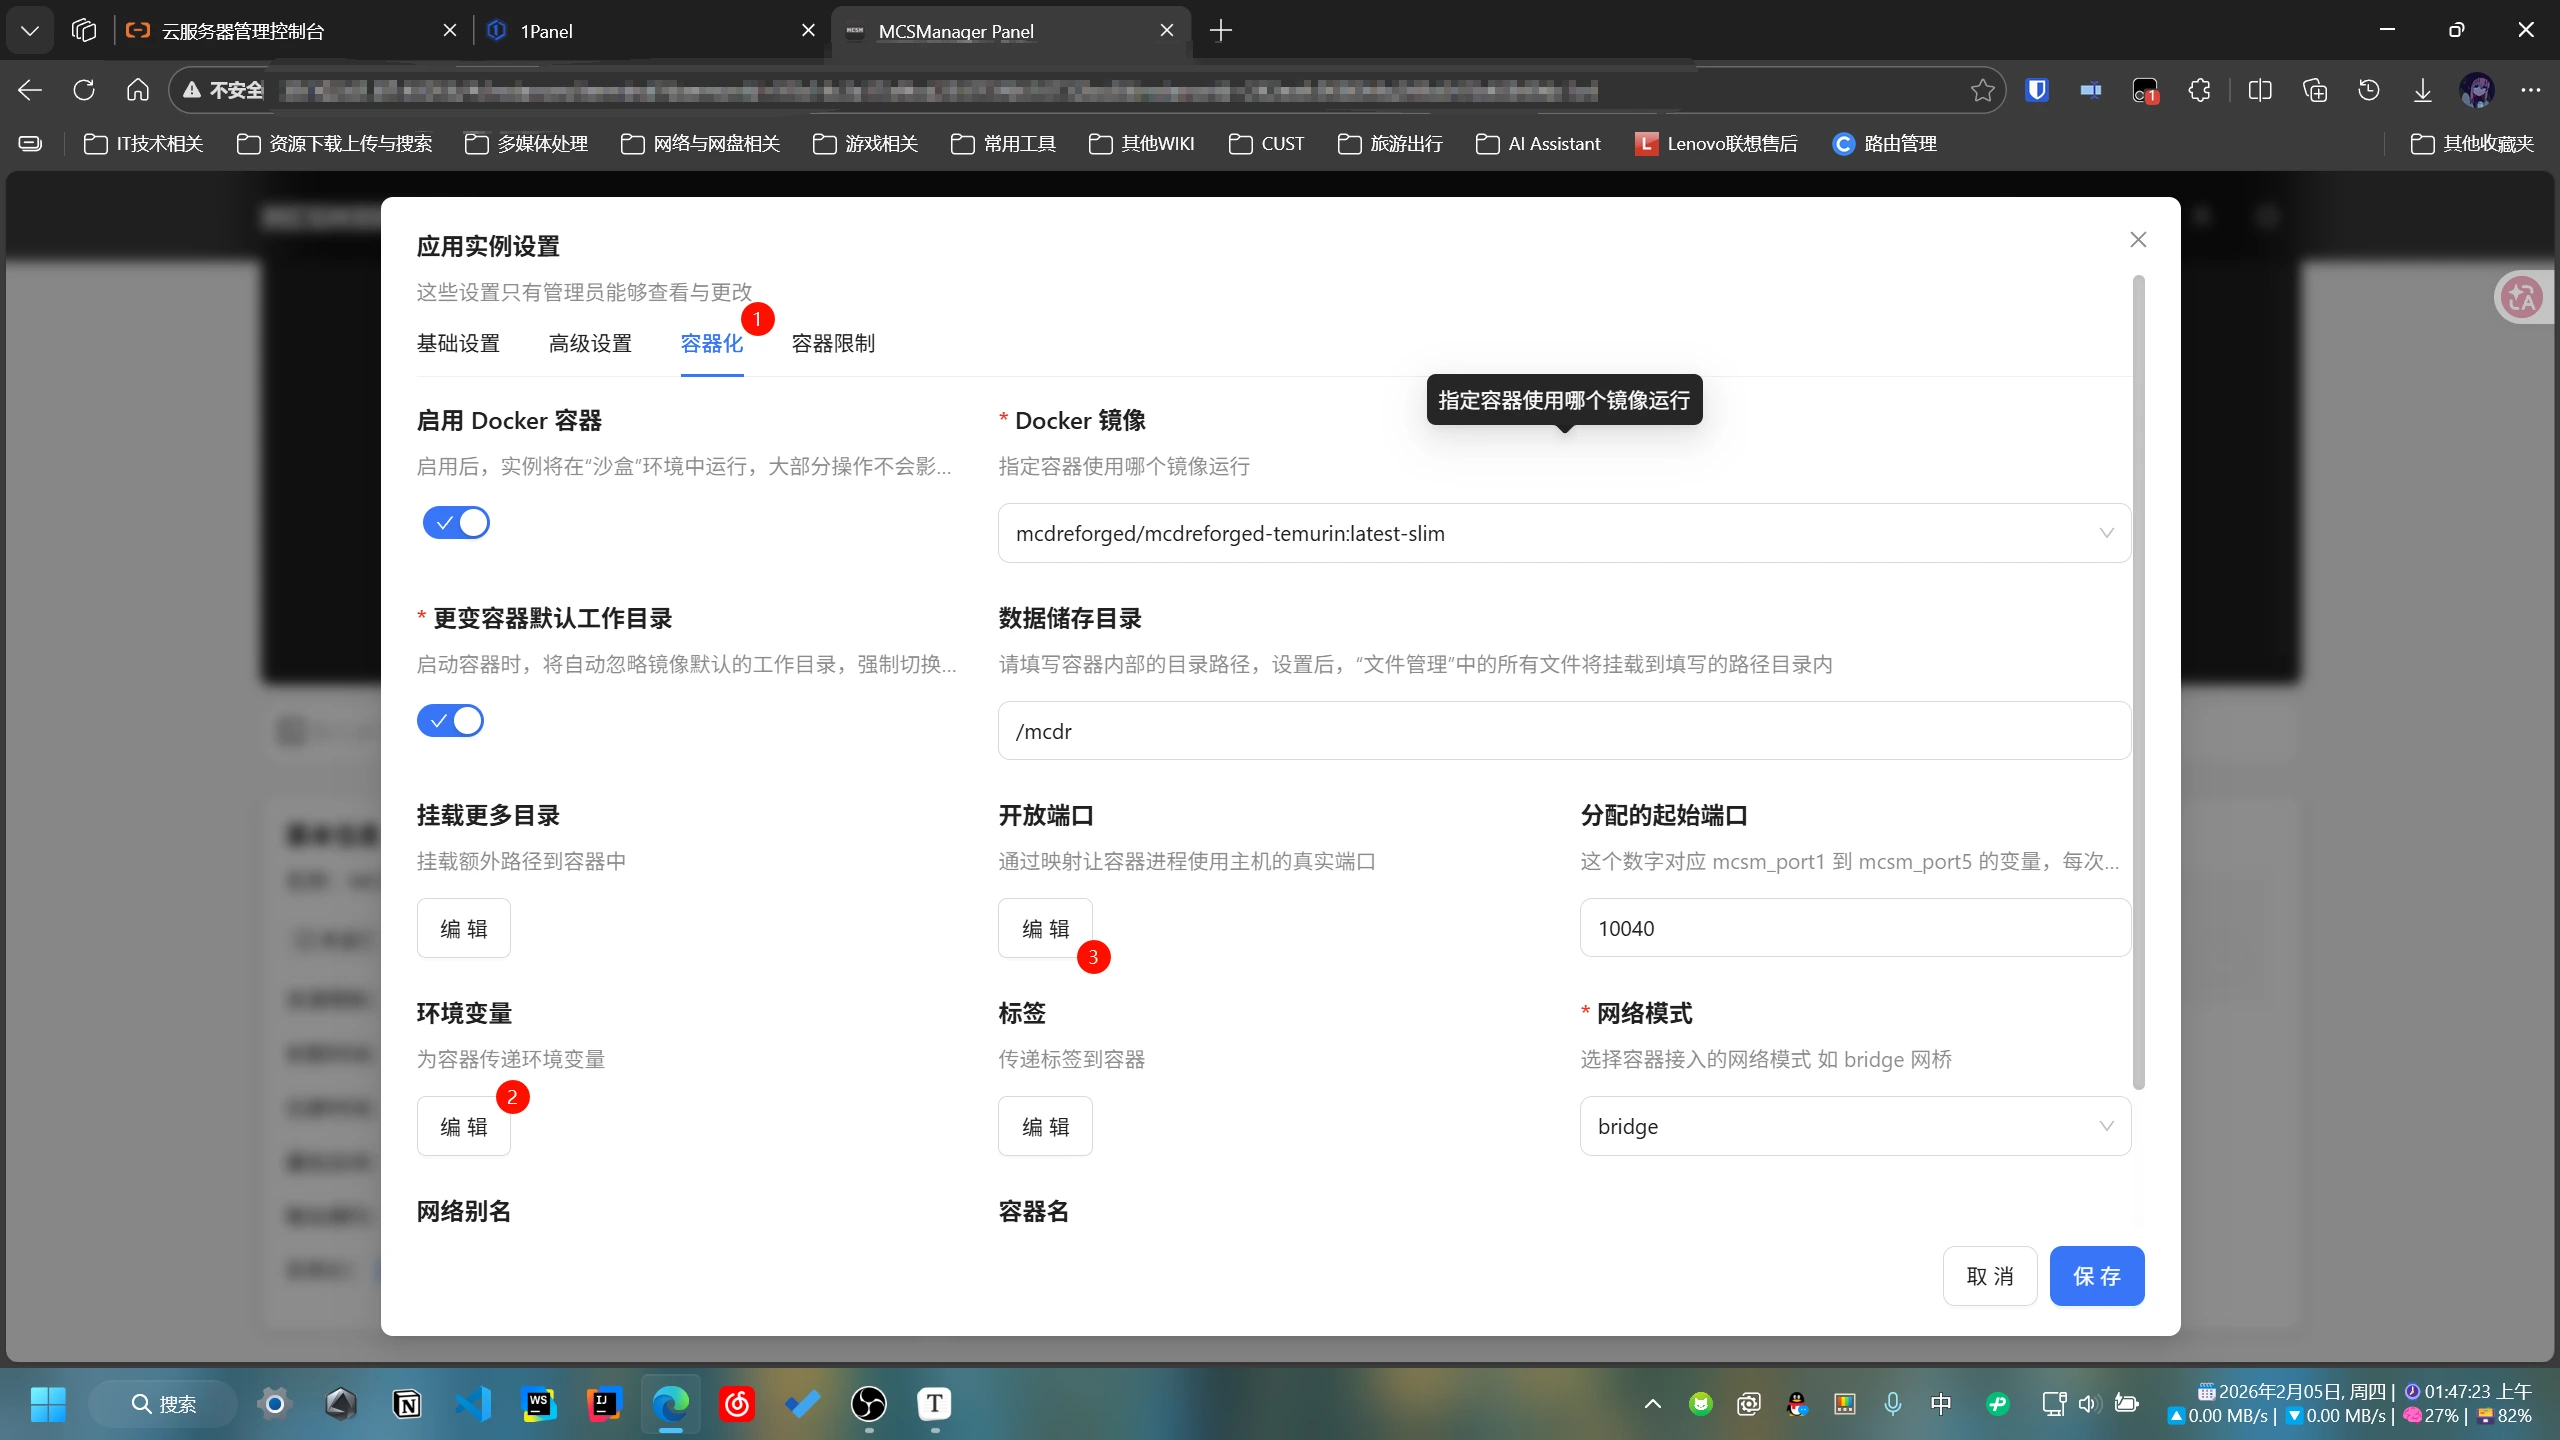Open IntelliJ IDEA from taskbar
The image size is (2560, 1440).
click(x=605, y=1404)
